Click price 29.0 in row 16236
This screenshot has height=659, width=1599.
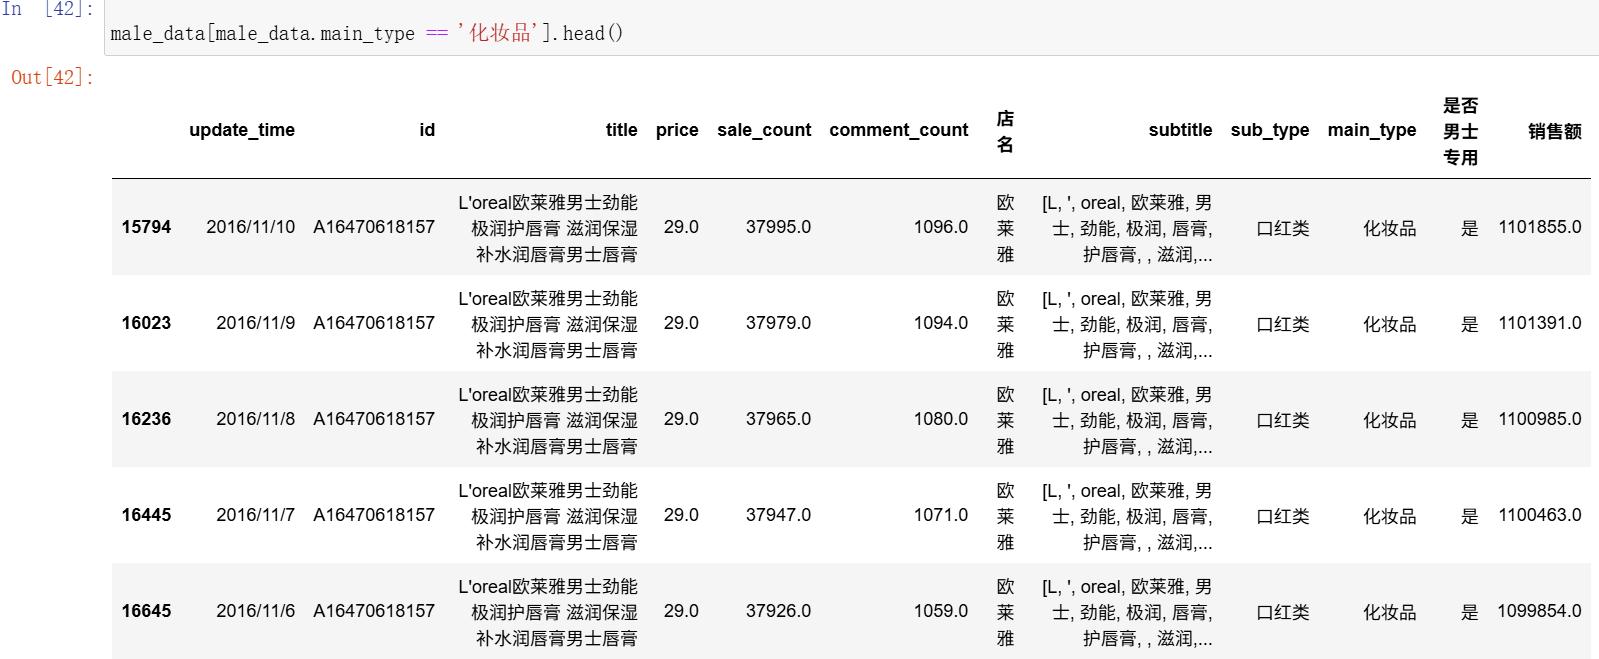[681, 419]
